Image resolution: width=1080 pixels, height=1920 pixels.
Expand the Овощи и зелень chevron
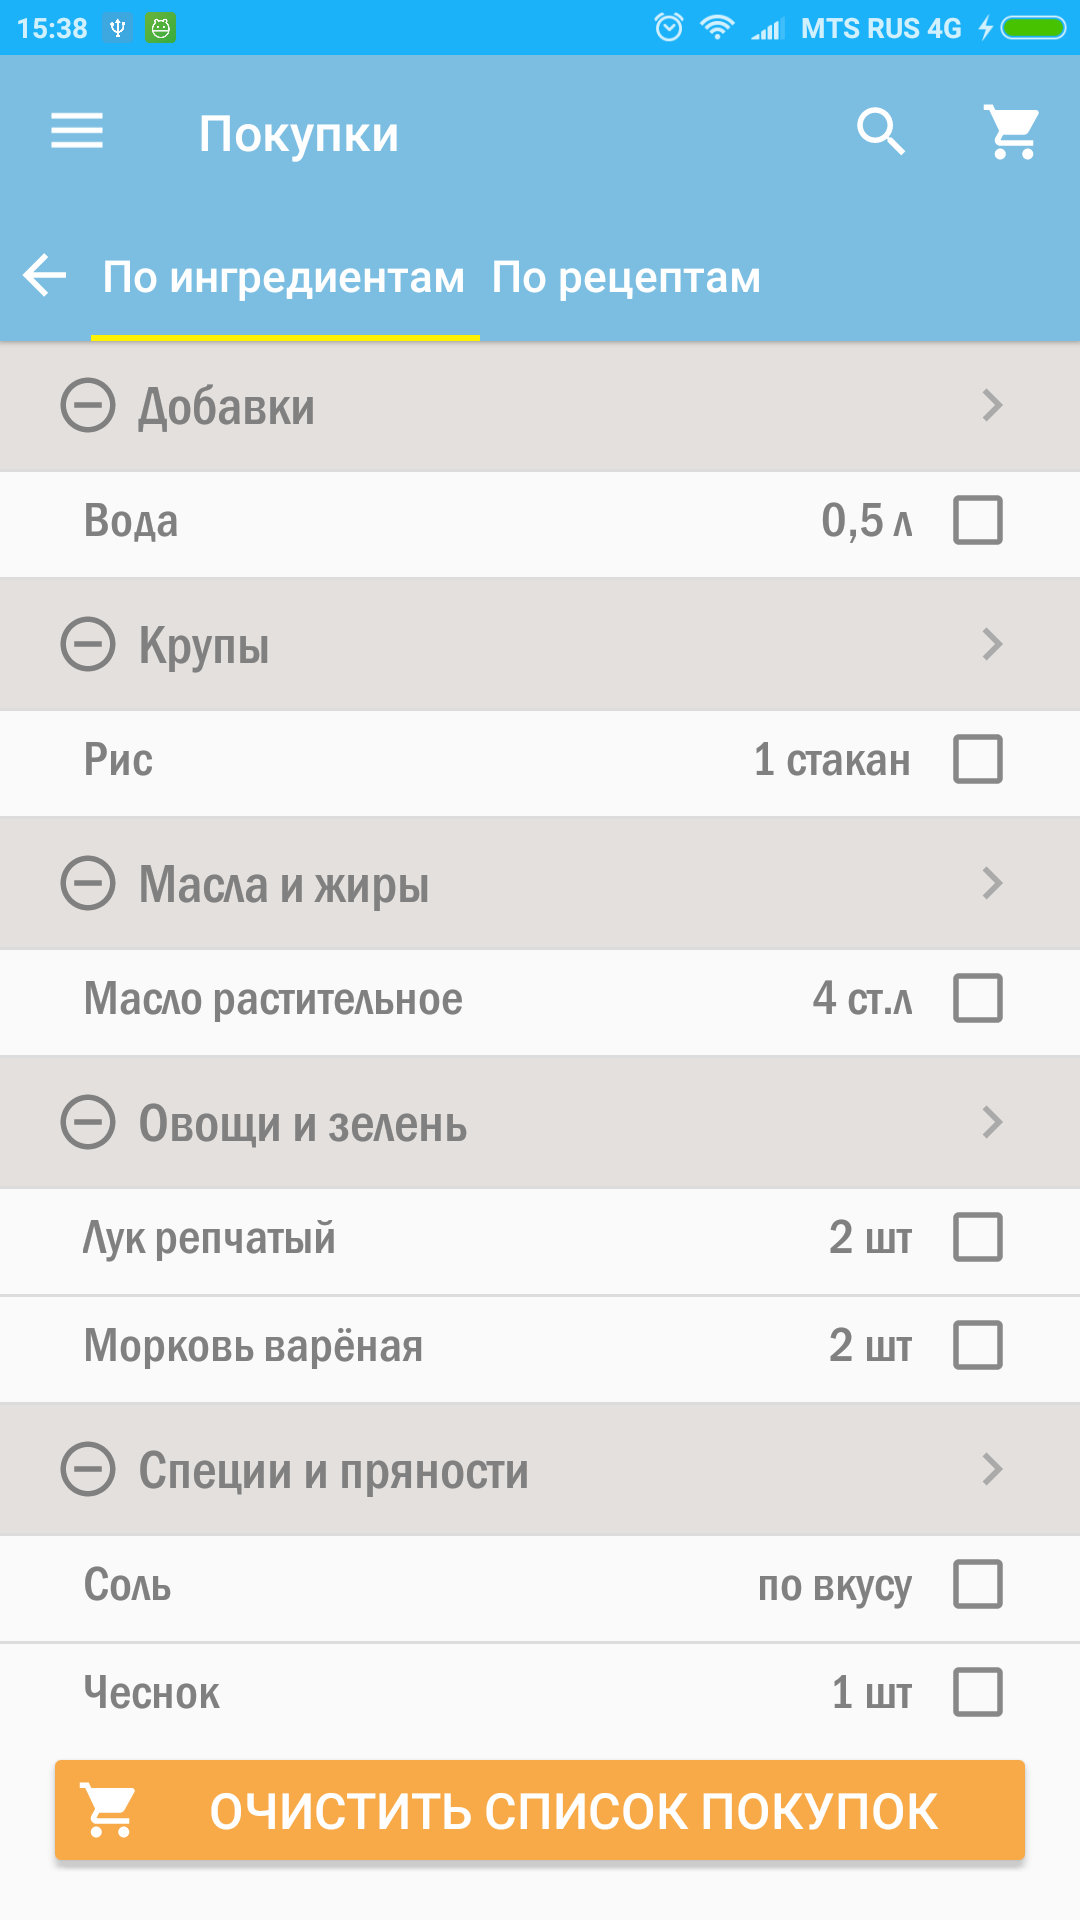pos(991,1122)
